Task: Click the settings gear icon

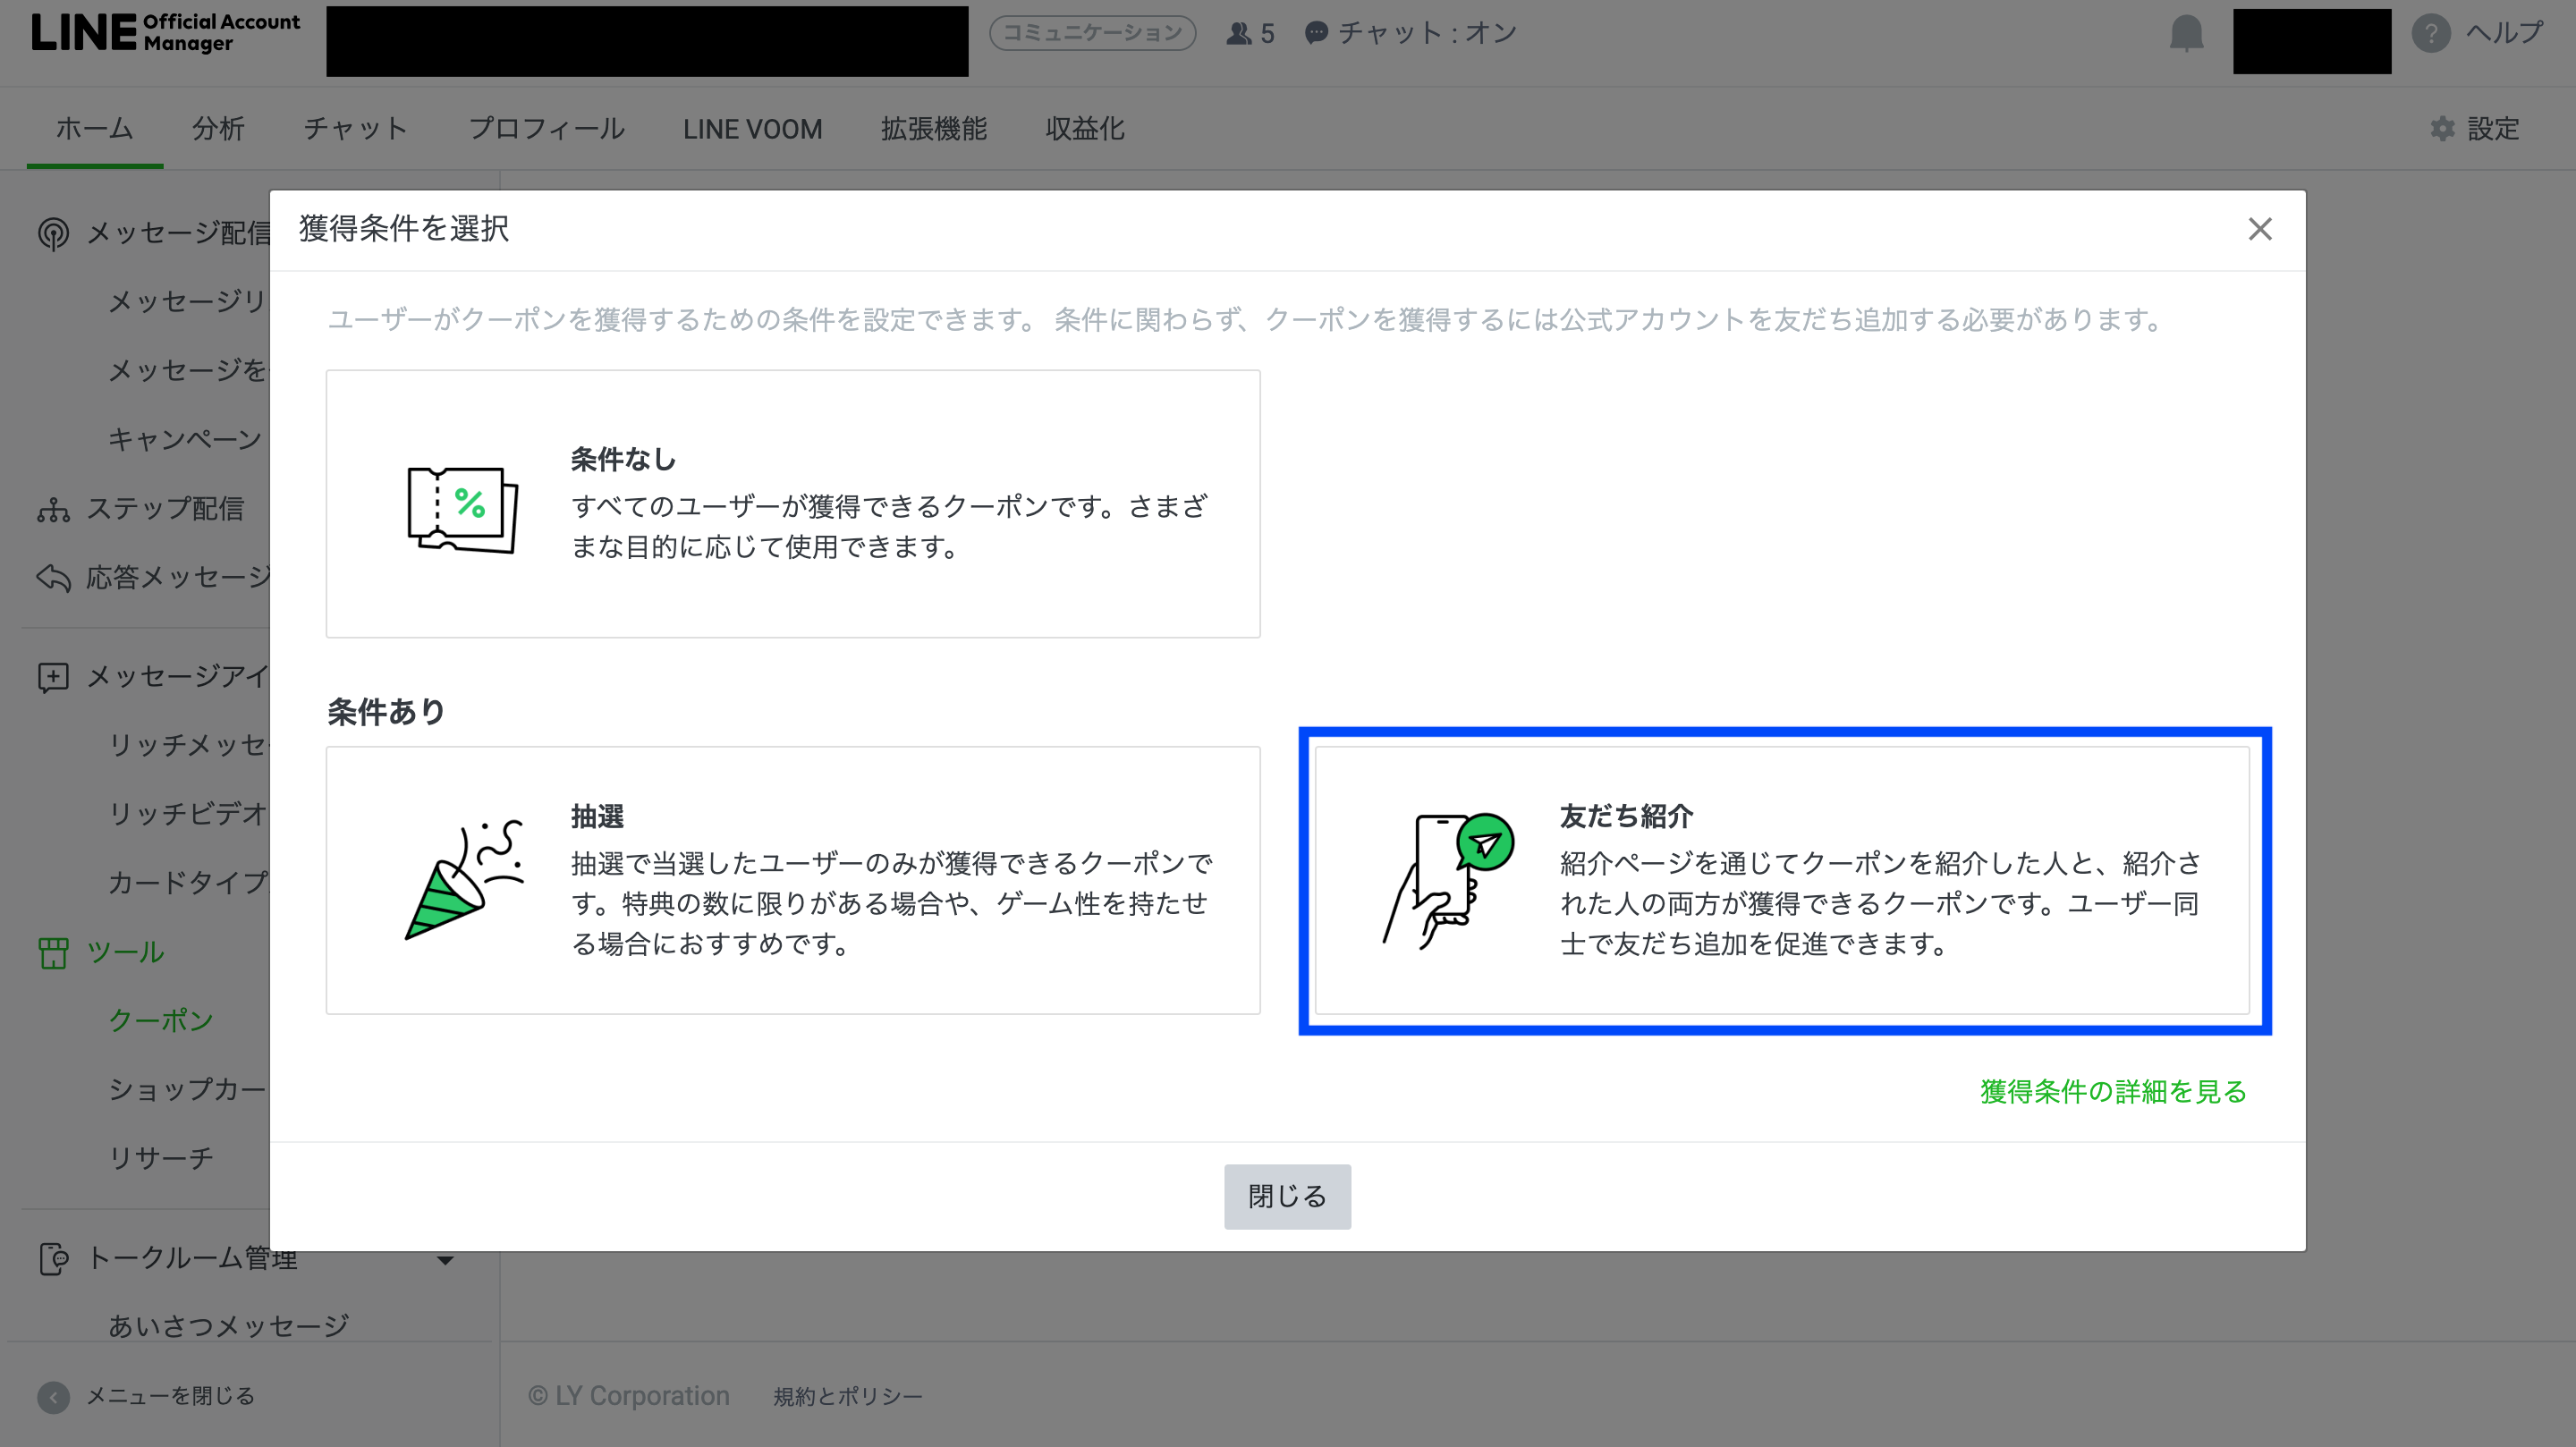Action: point(2442,129)
